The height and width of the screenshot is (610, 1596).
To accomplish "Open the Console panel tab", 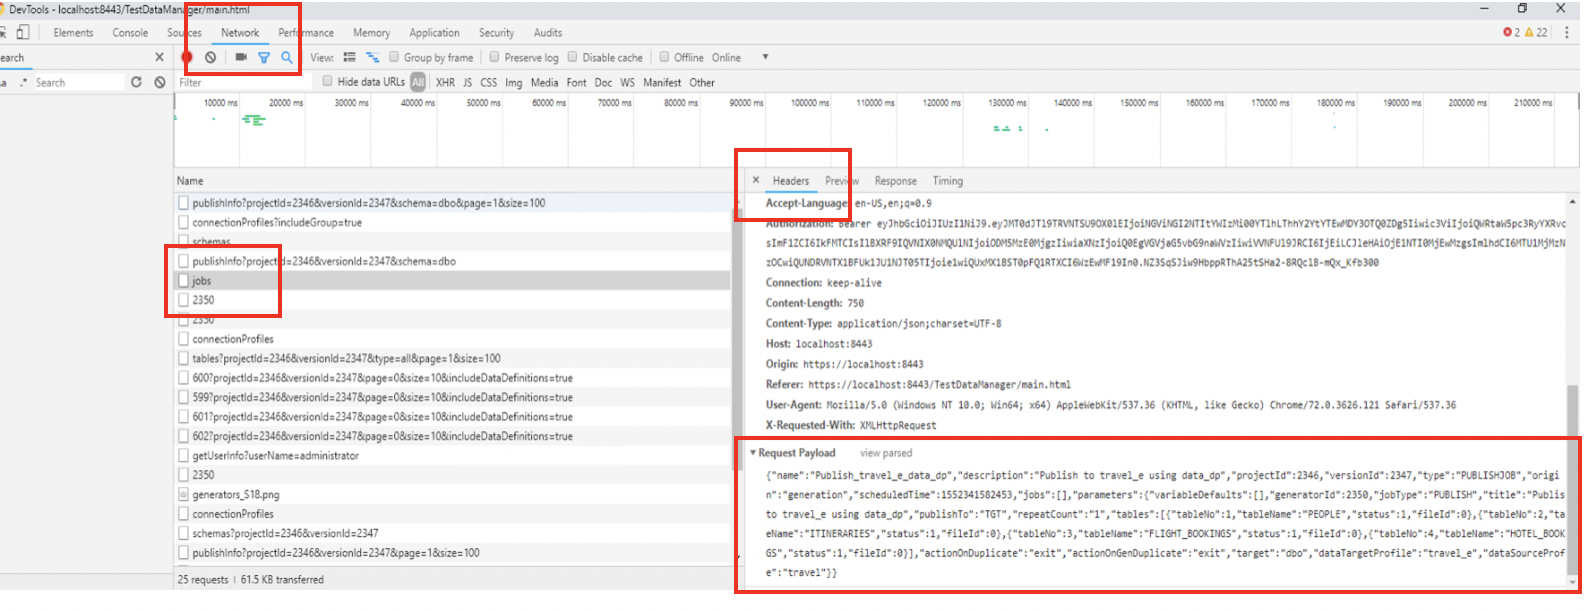I will pos(130,33).
